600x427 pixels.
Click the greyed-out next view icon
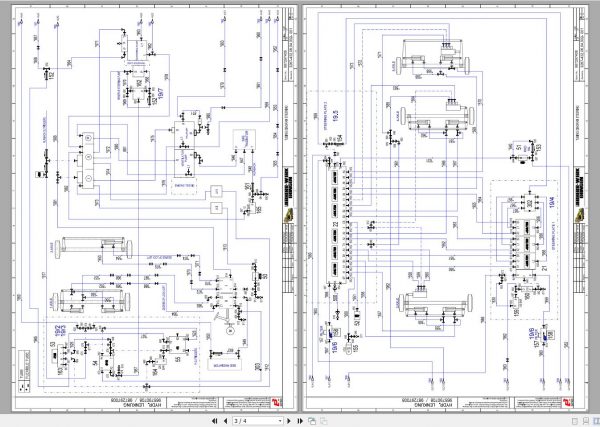(323, 421)
